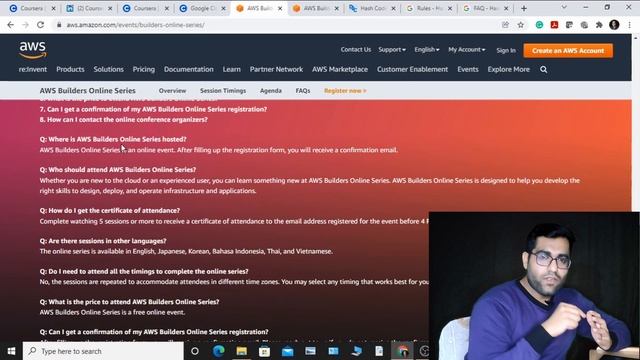Open the Explore More menu

coord(509,69)
